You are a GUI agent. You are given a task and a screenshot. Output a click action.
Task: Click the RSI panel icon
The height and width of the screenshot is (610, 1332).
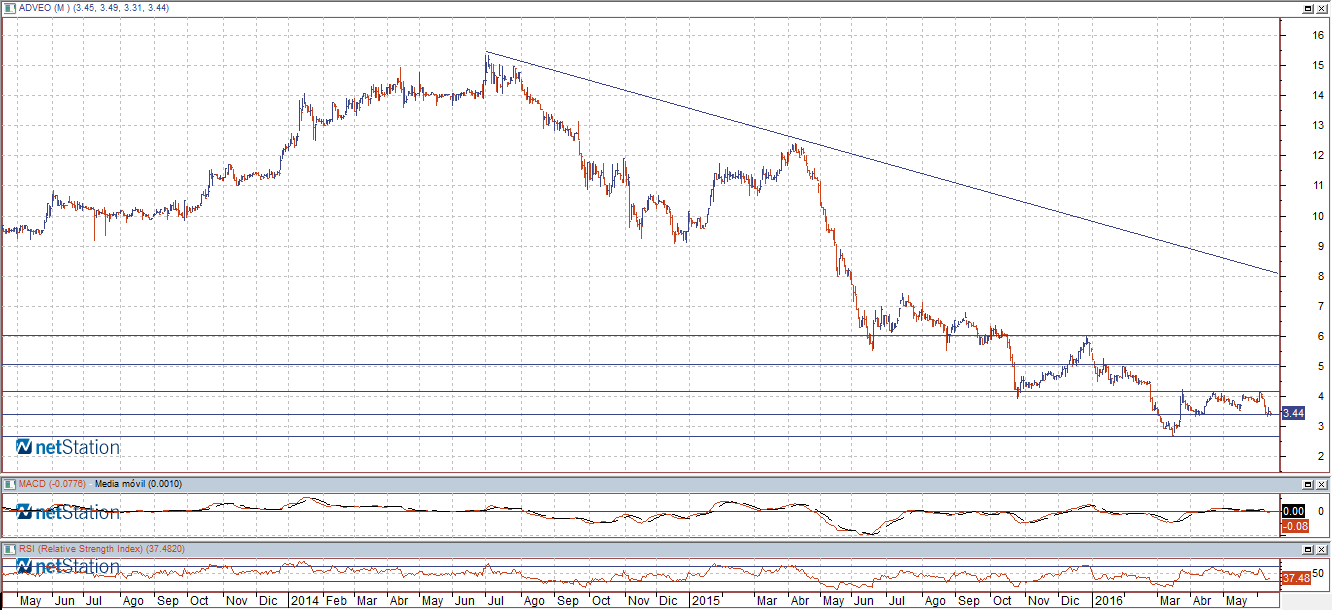pos(9,549)
